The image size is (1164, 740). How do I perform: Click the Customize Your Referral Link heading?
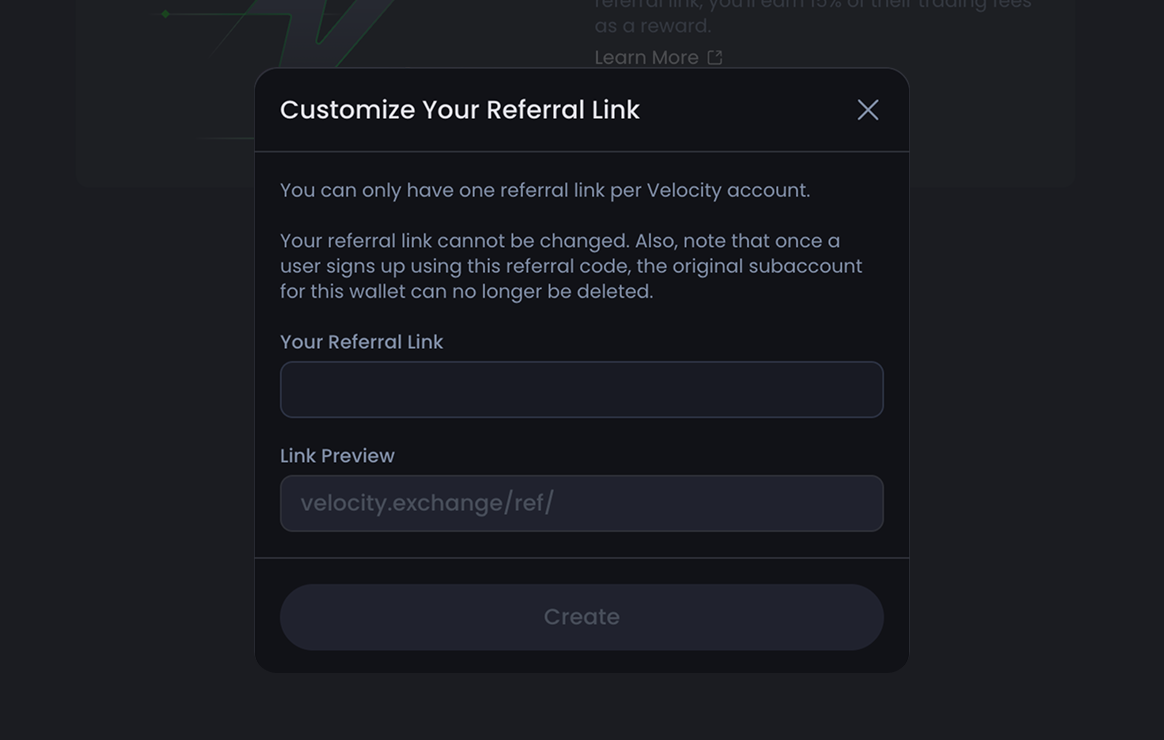(460, 110)
